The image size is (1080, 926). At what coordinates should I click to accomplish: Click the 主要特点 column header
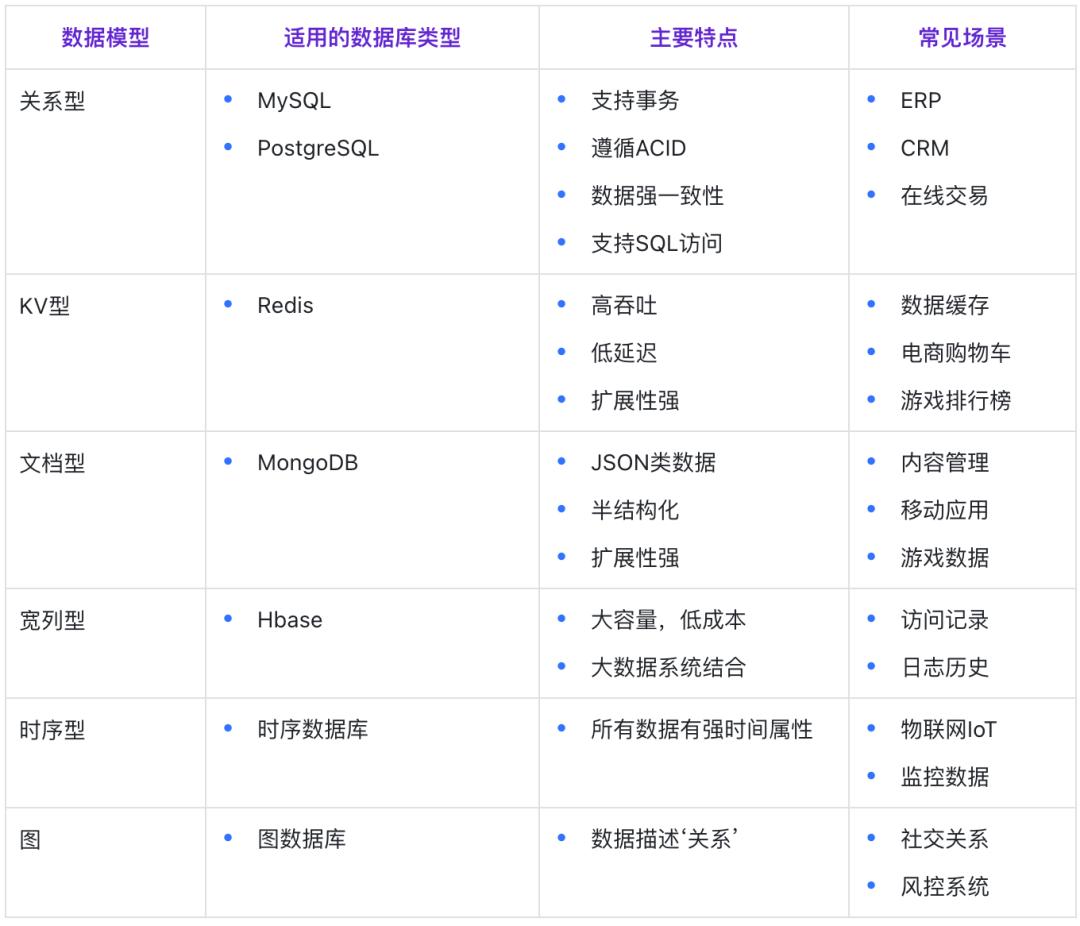tap(692, 36)
